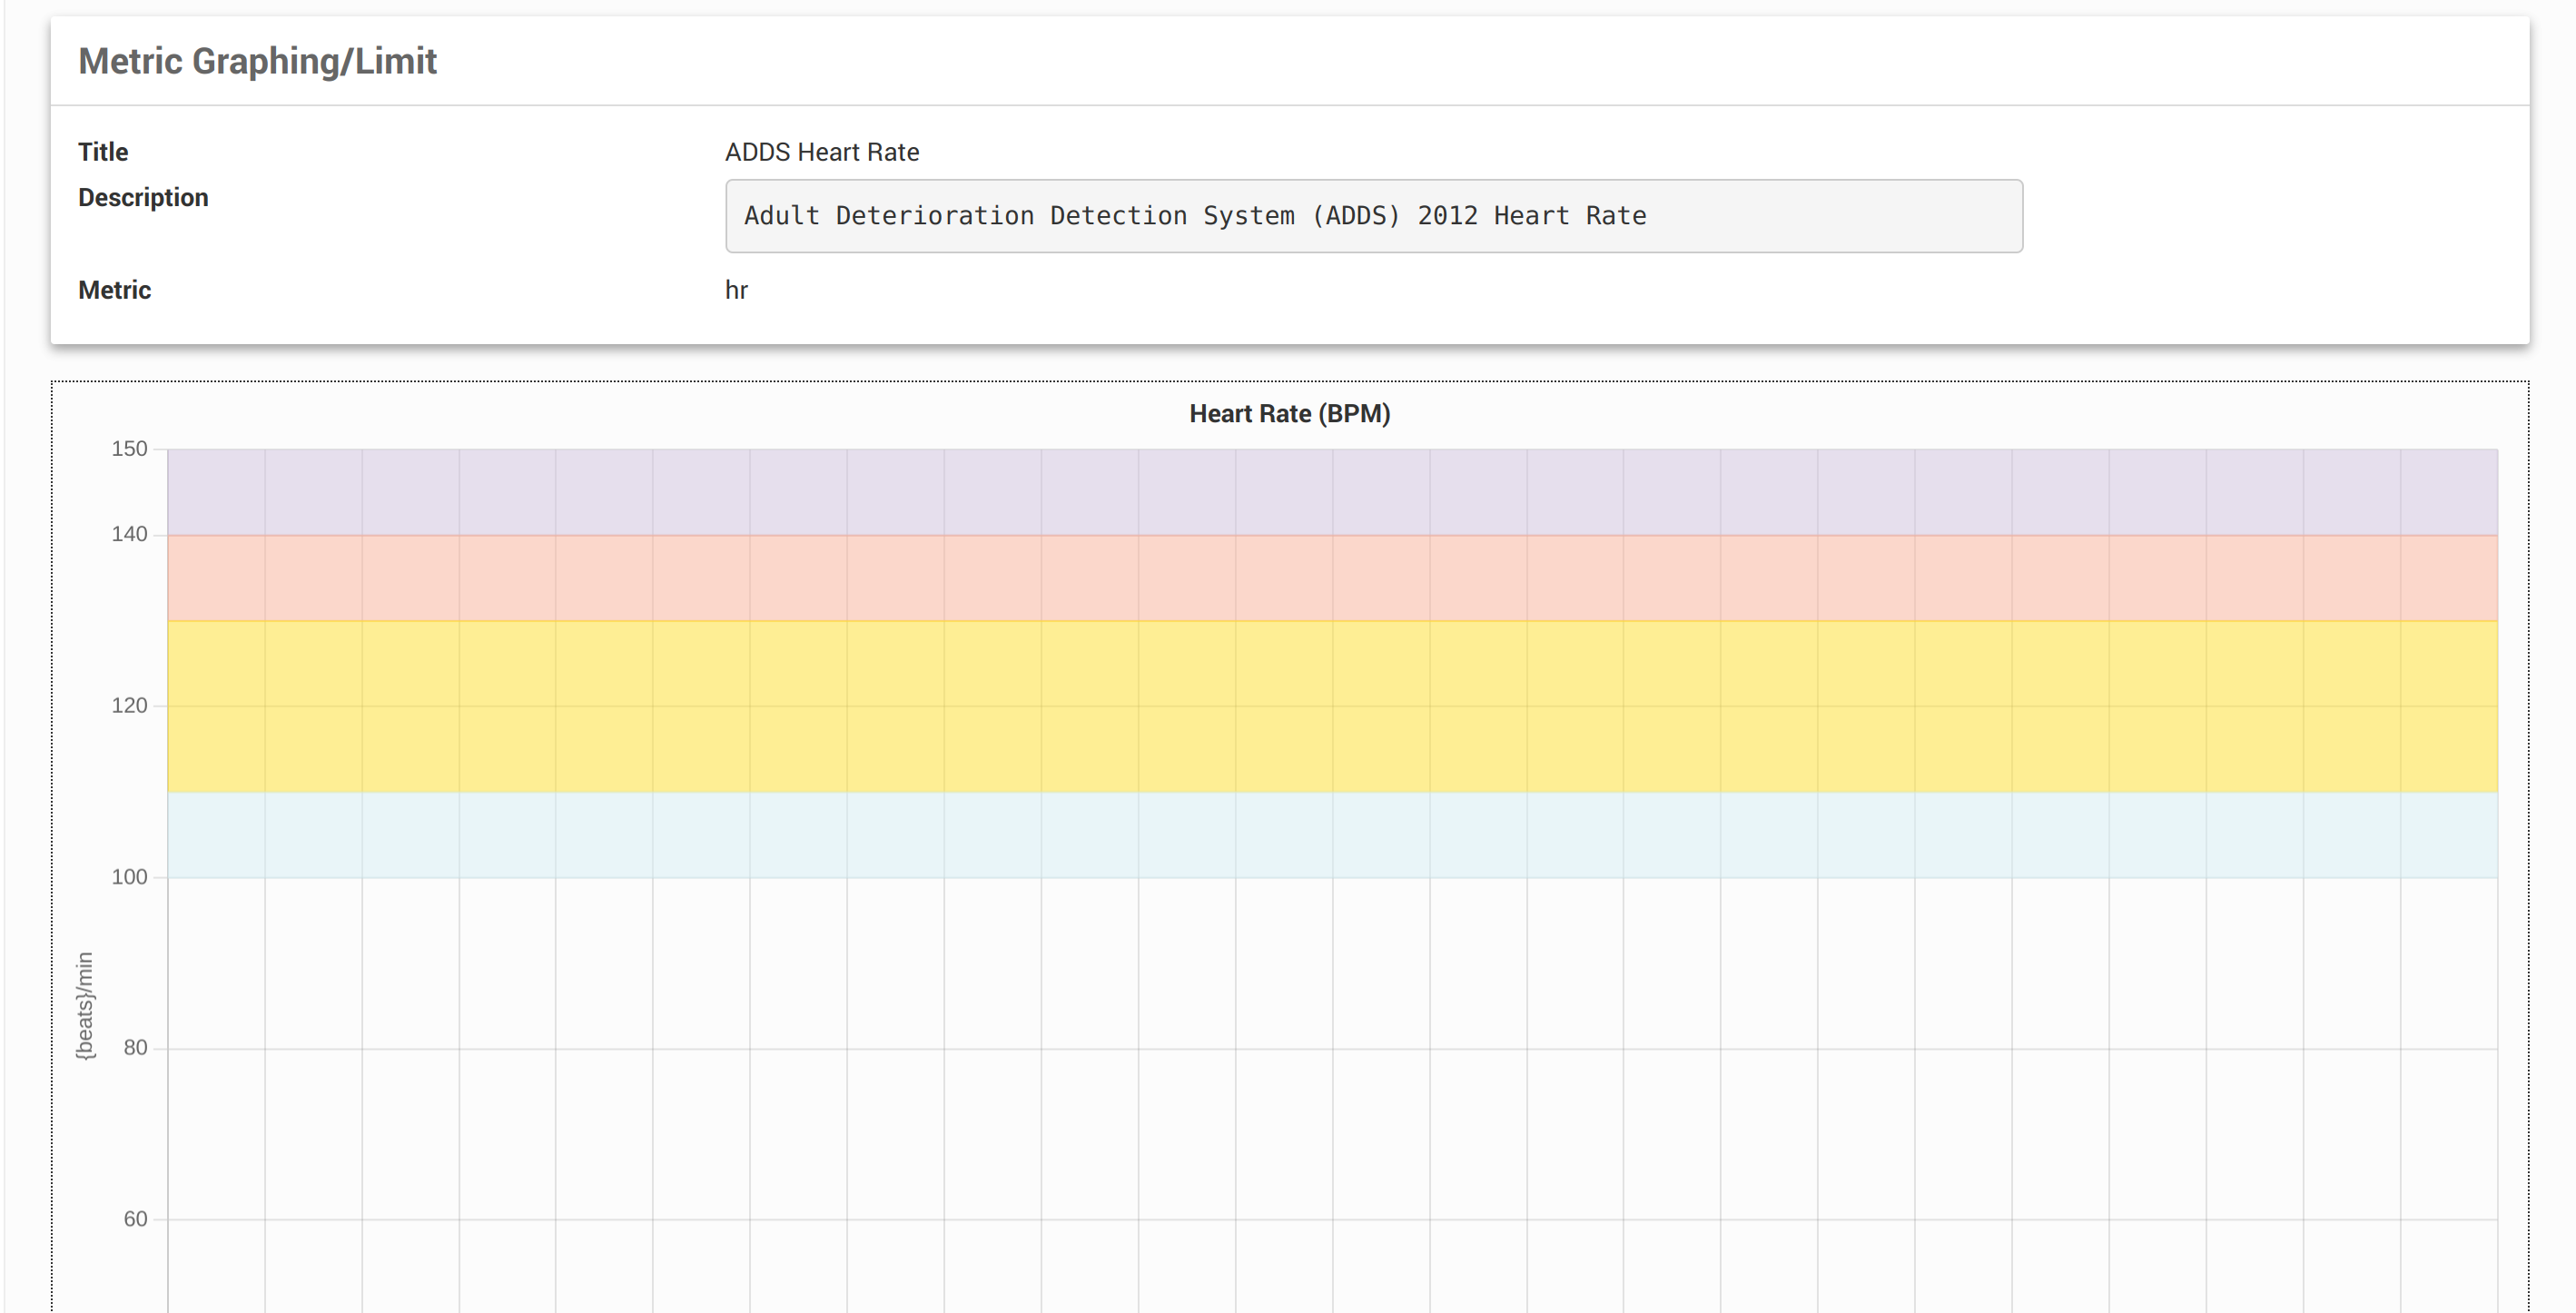The height and width of the screenshot is (1313, 2576).
Task: Click the Description field label
Action: 143,198
